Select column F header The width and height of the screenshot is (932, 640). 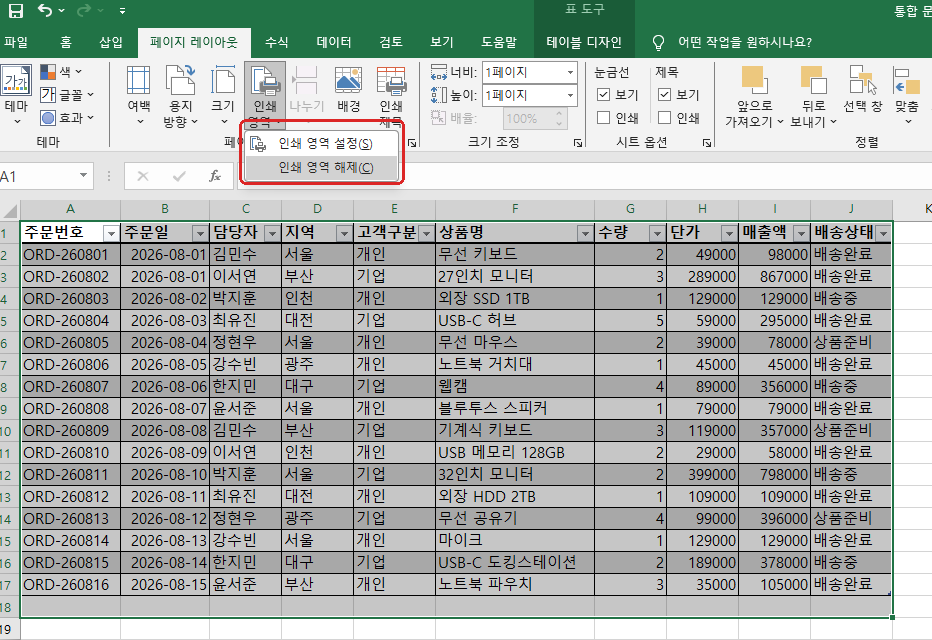point(515,209)
